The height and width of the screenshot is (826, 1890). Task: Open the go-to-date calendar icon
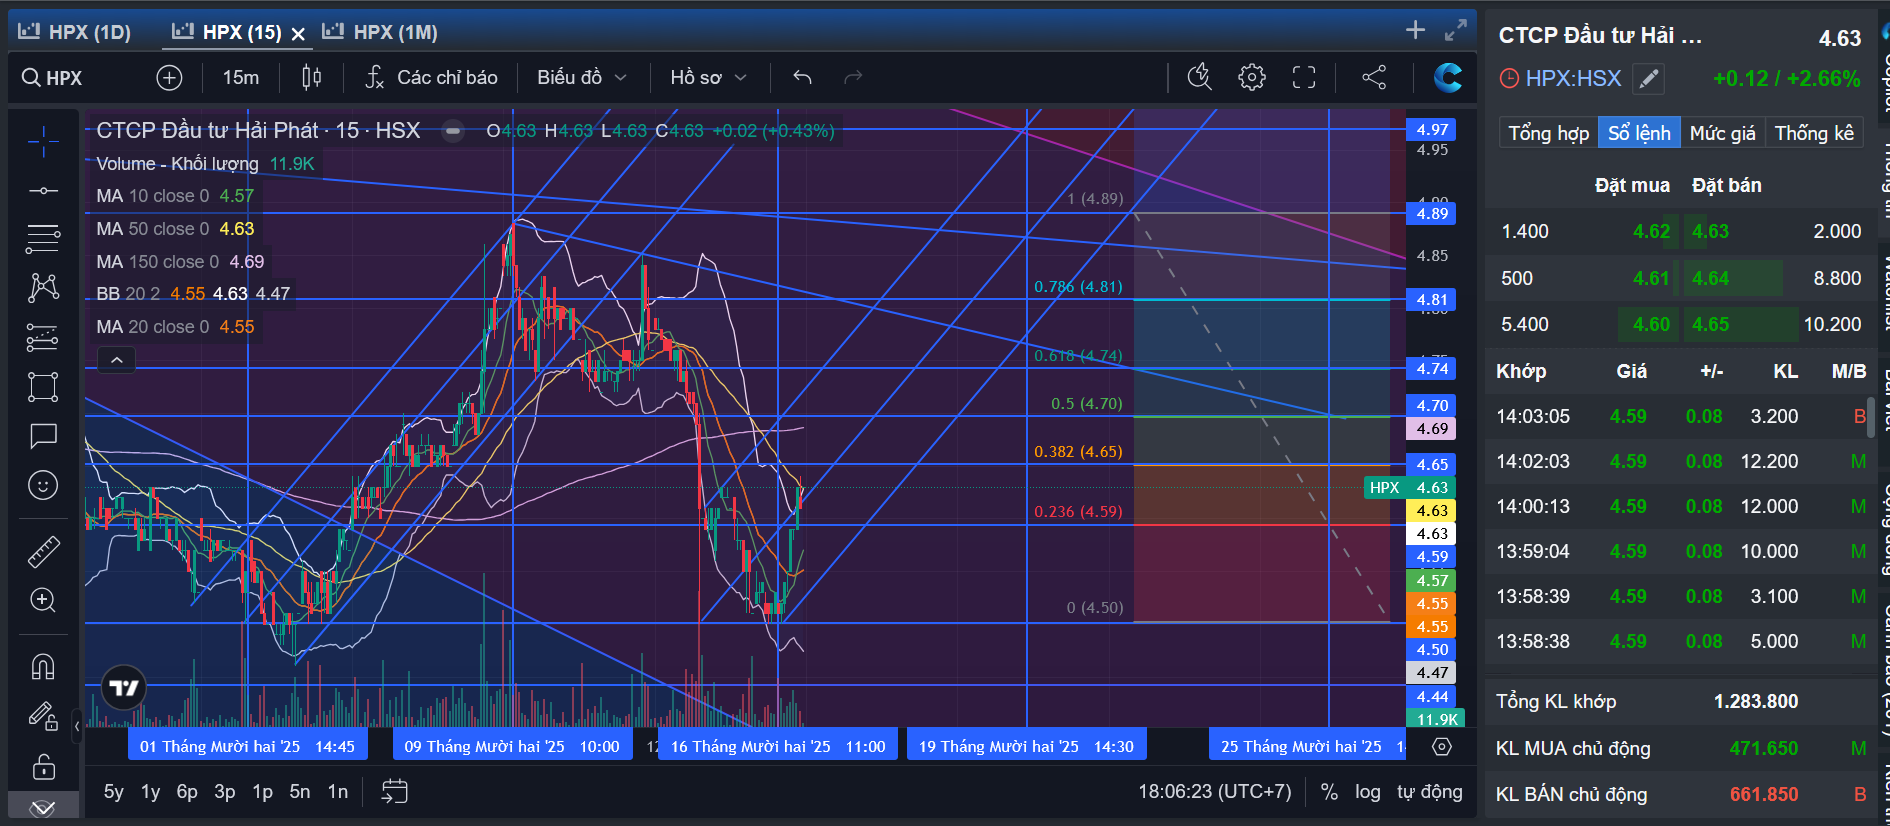[x=395, y=792]
